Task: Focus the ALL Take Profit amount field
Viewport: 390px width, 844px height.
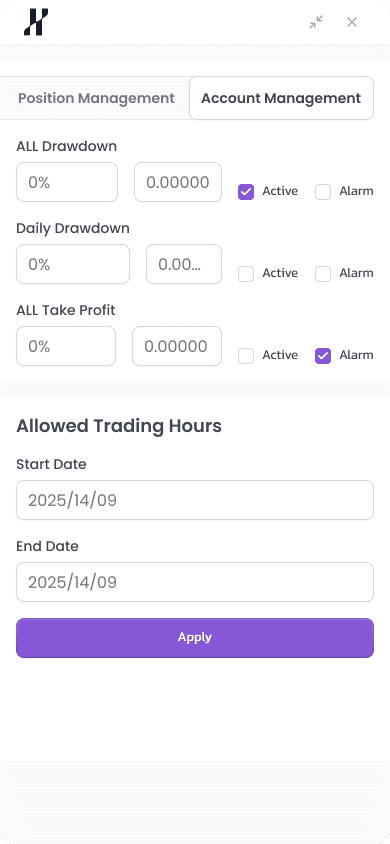Action: [177, 346]
